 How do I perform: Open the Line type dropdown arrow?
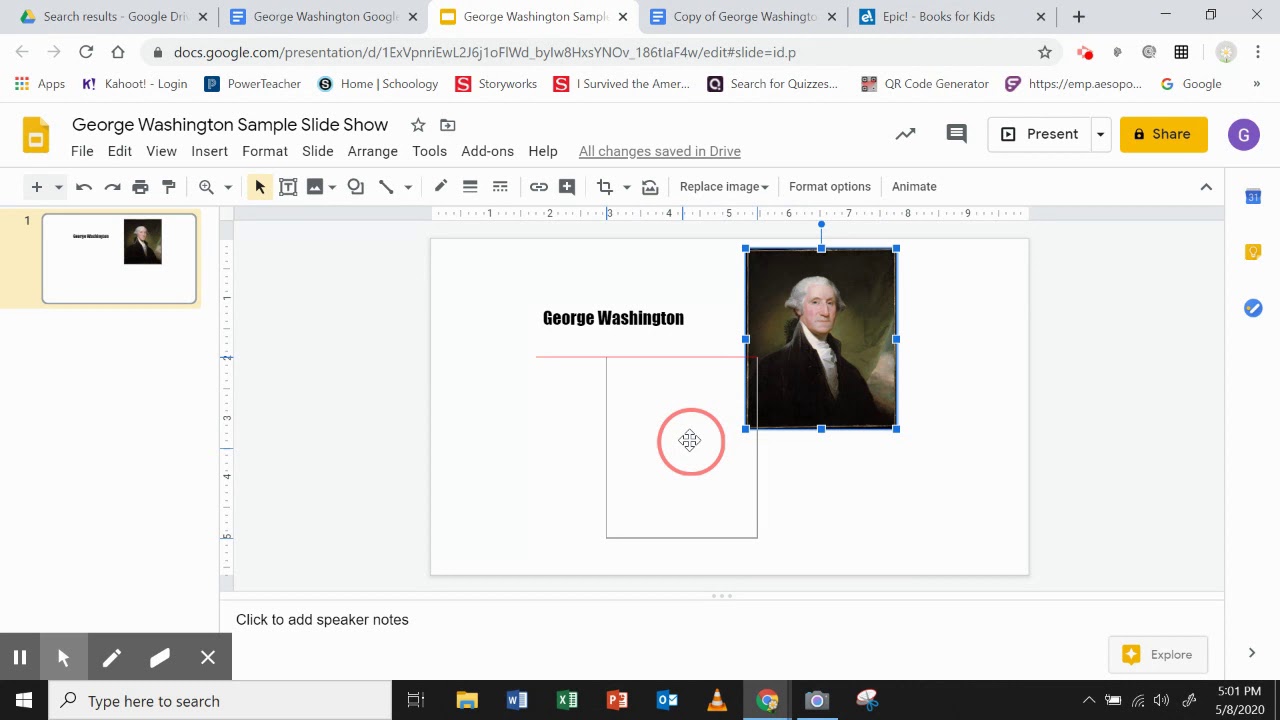coord(407,187)
